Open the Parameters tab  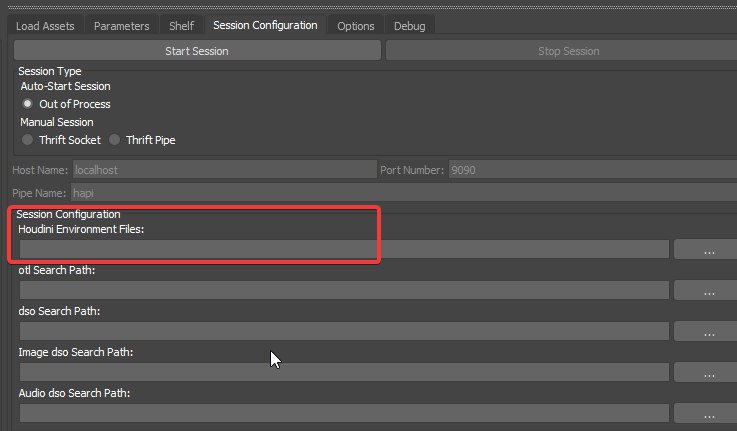click(121, 26)
